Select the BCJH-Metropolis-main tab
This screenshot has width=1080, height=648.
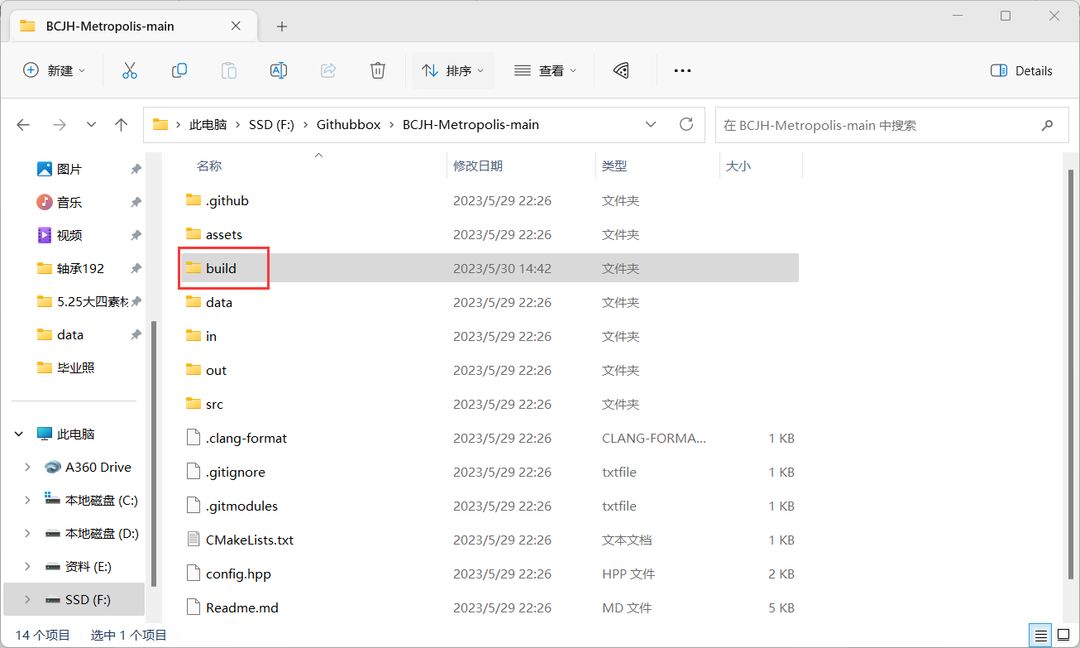click(133, 26)
